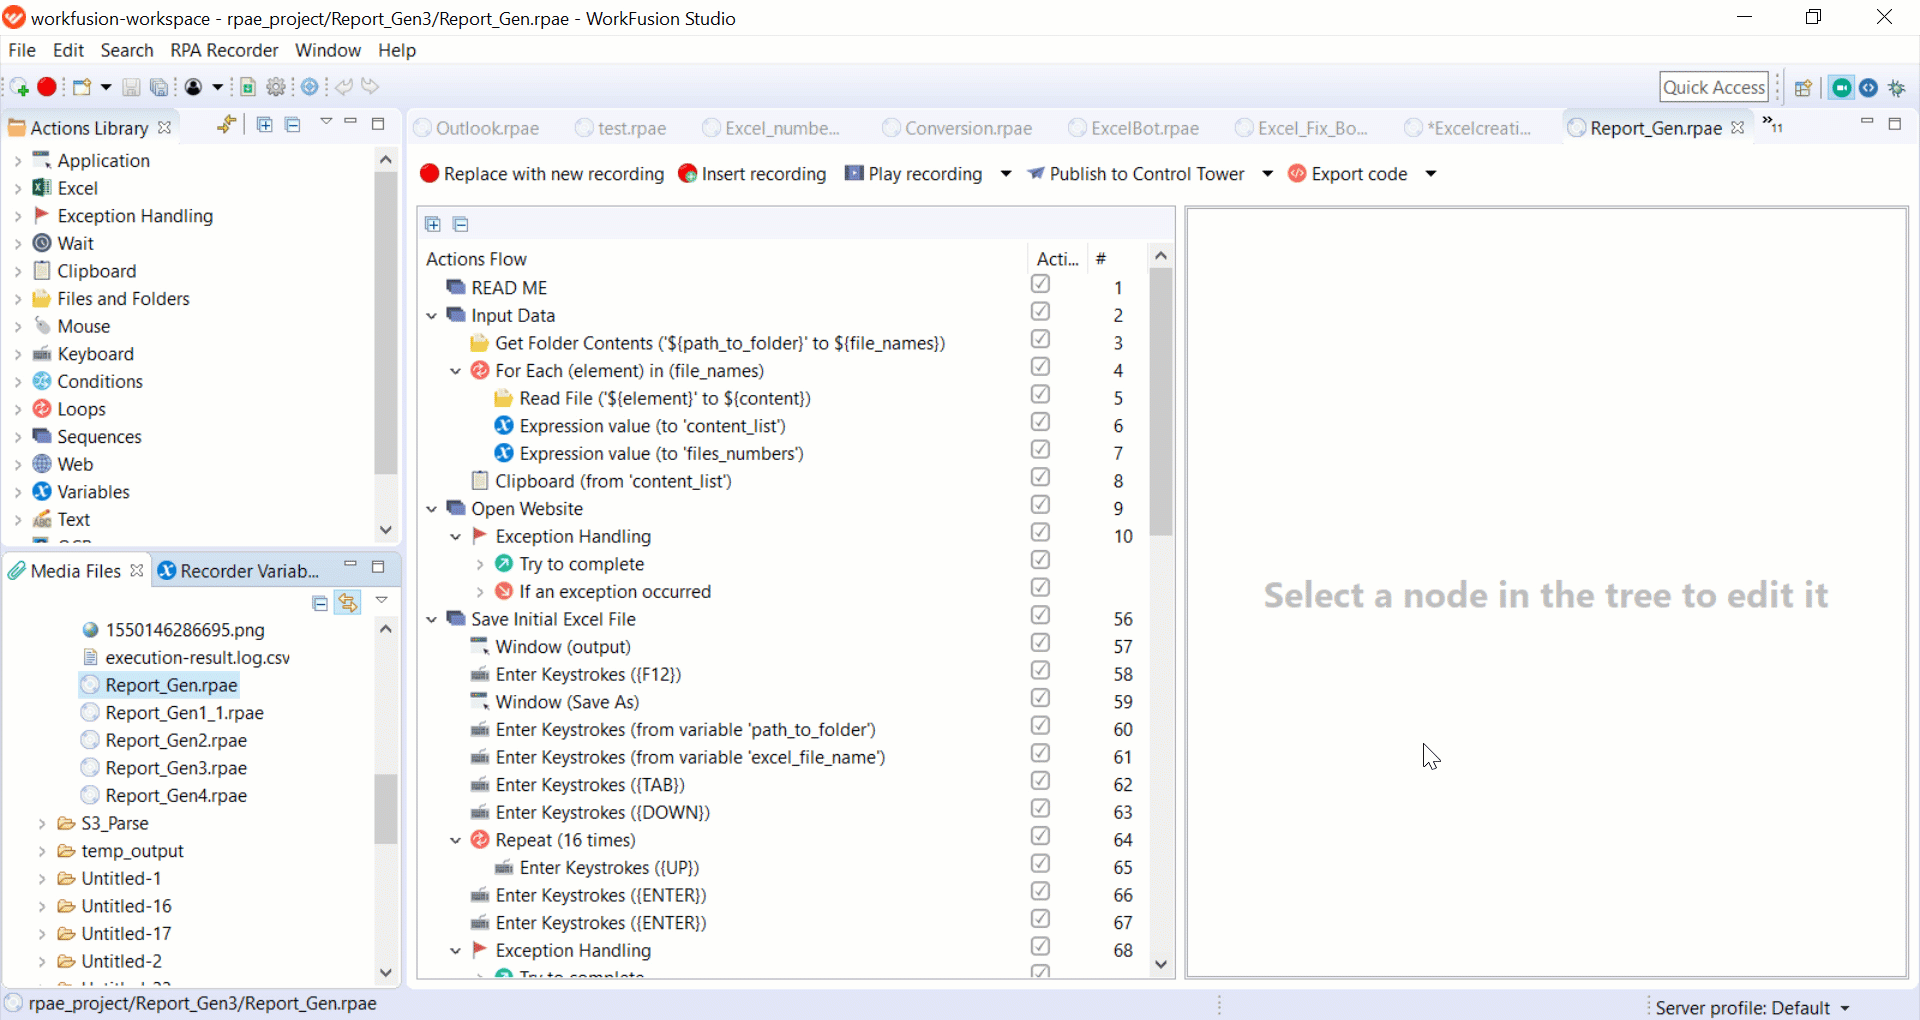1920x1020 pixels.
Task: Show the hidden editor tabs list
Action: coord(1773,125)
